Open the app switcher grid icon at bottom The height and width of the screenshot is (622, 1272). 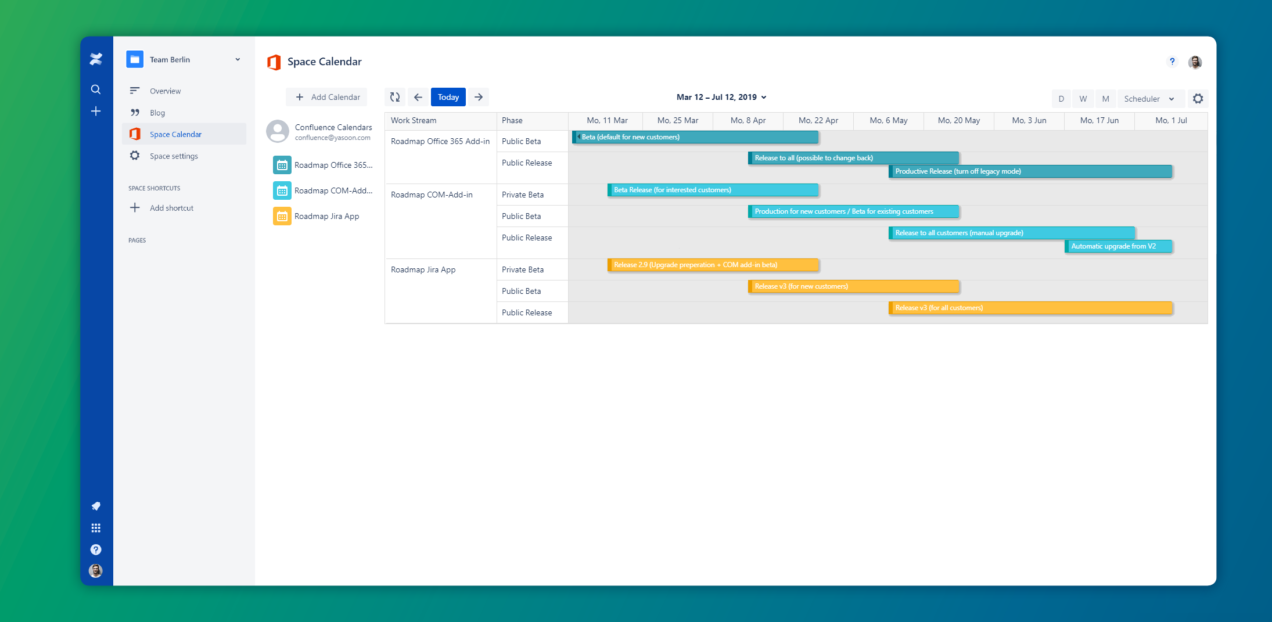[95, 527]
